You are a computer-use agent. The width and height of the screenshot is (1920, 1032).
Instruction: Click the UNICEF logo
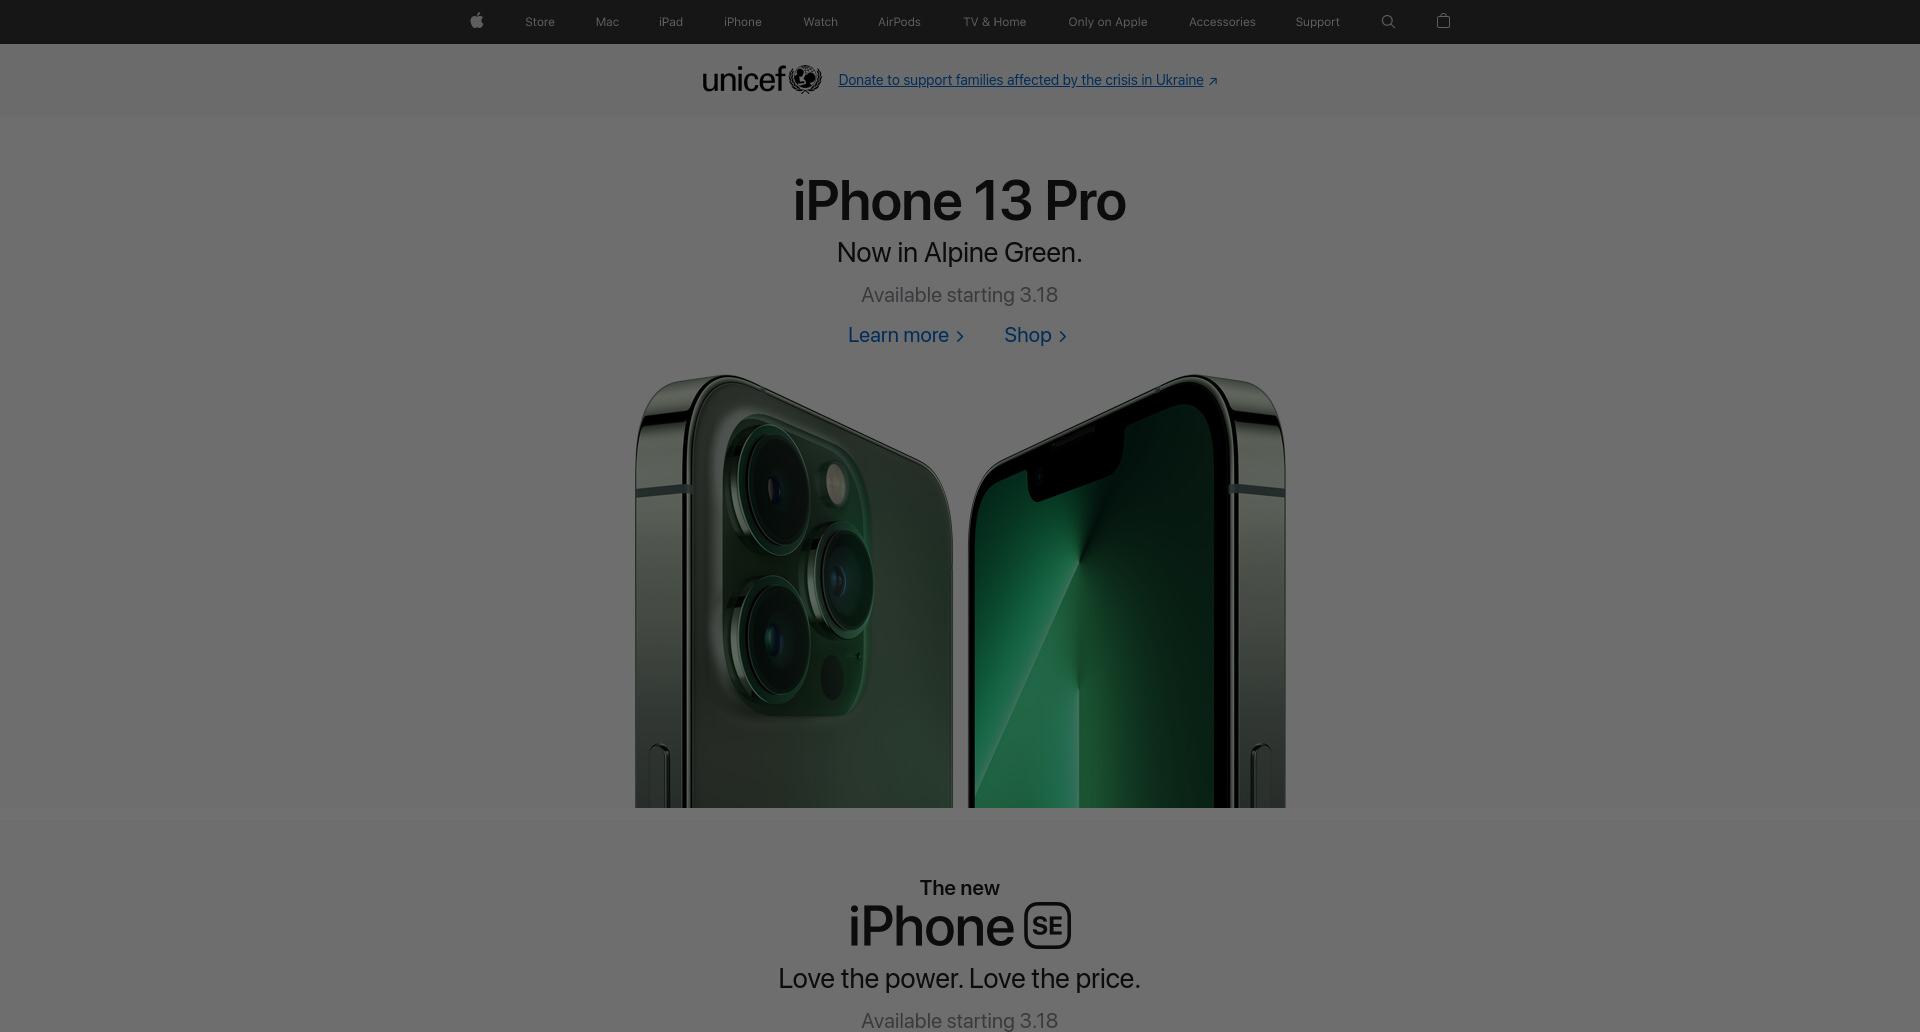[762, 79]
